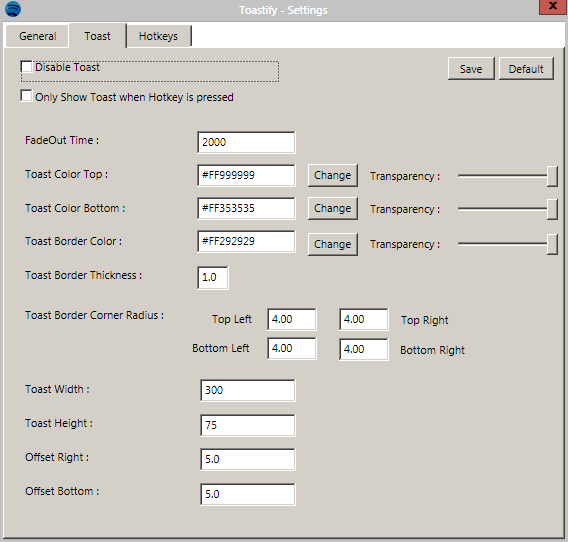The image size is (568, 542).
Task: Click the Toast Color Top hex field
Action: point(246,175)
